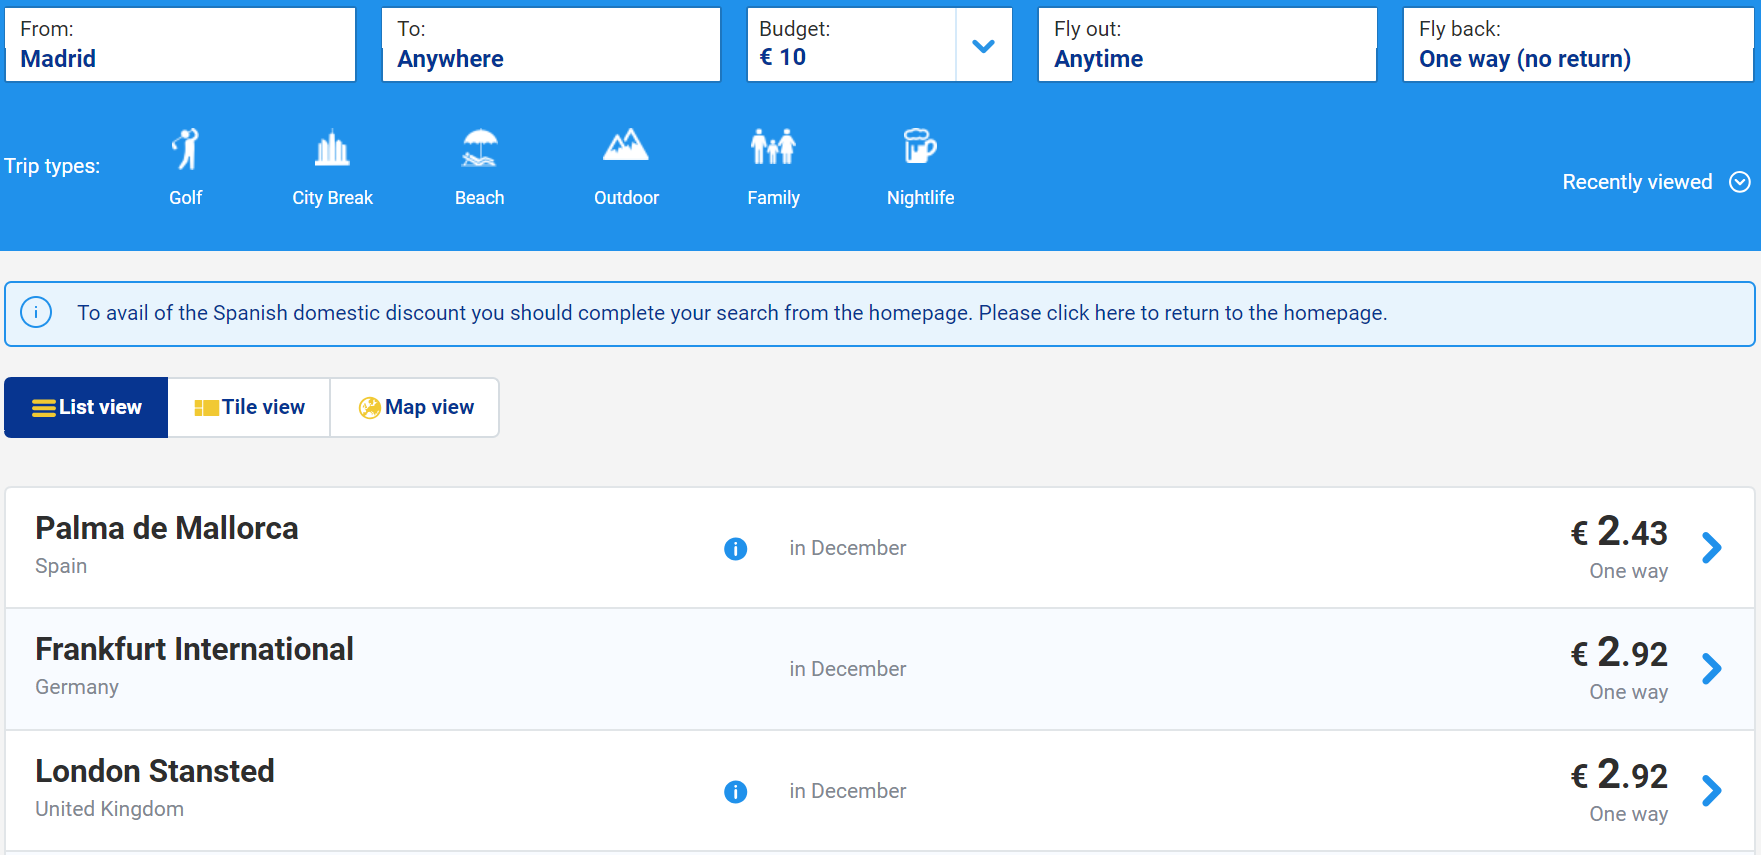
Task: Open info icon for London Stansted
Action: pos(735,792)
